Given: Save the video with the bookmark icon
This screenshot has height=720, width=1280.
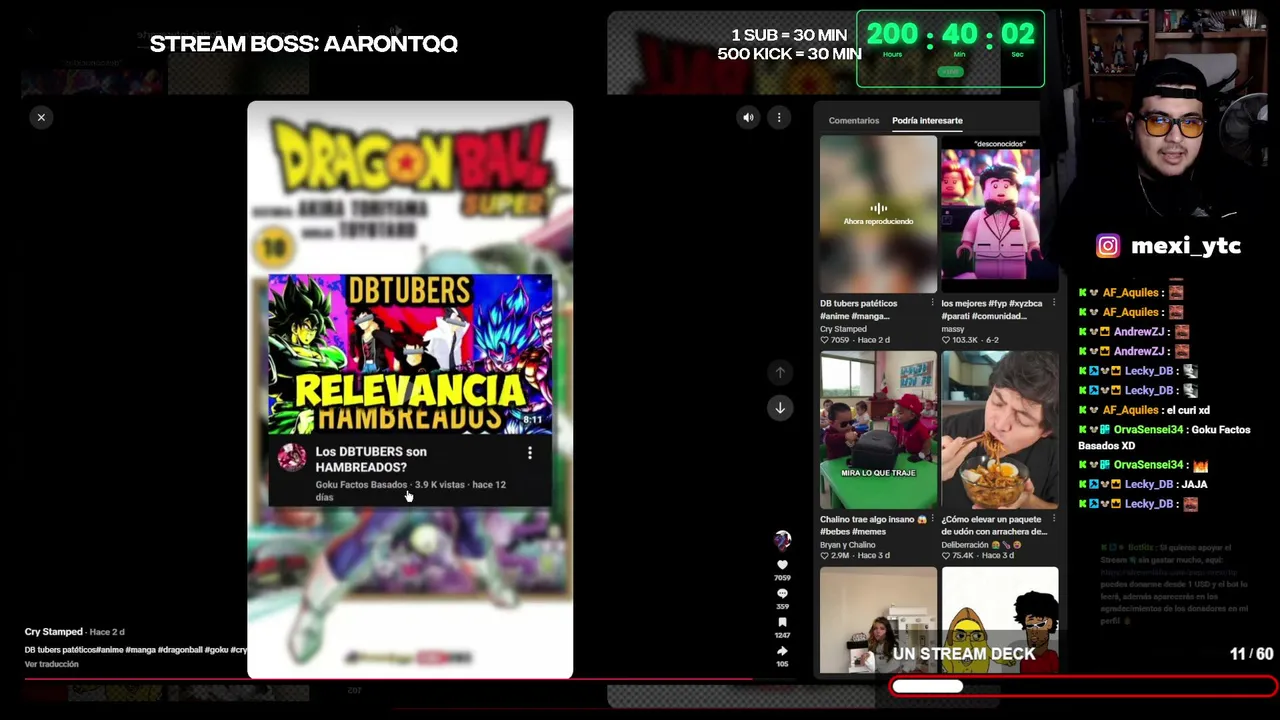Looking at the screenshot, I should pos(782,623).
